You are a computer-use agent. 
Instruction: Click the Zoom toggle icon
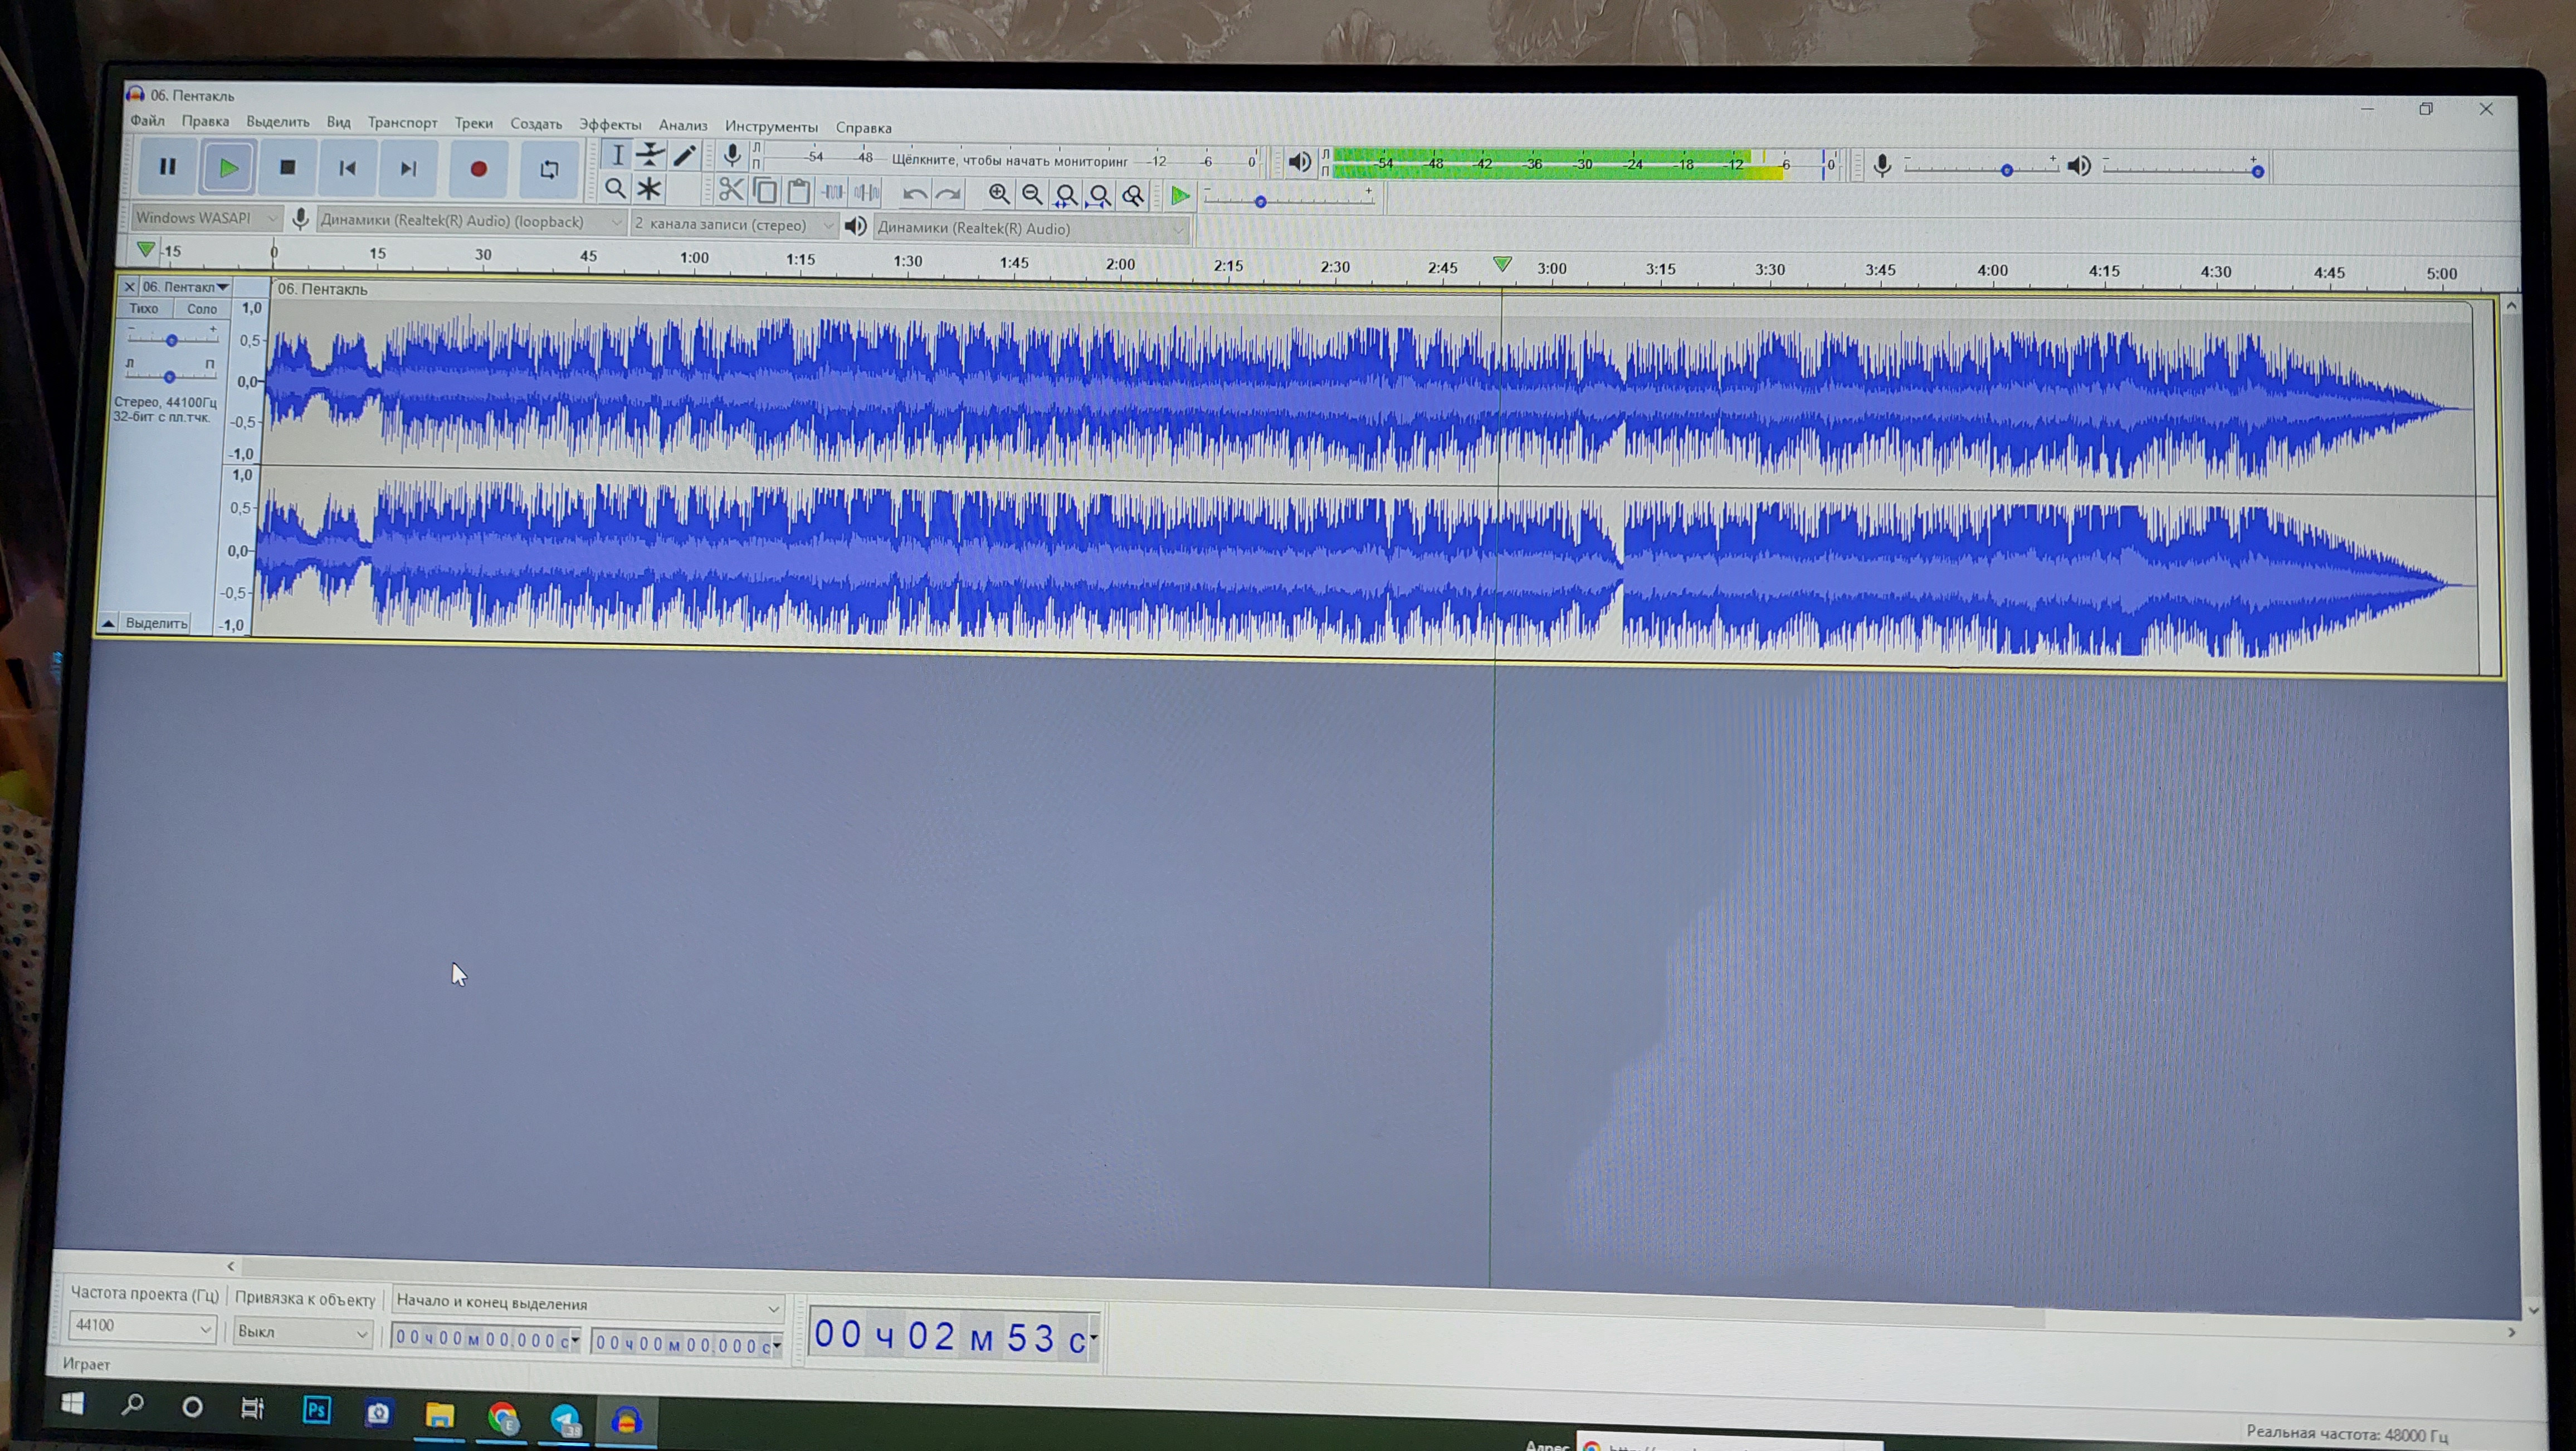click(1133, 196)
